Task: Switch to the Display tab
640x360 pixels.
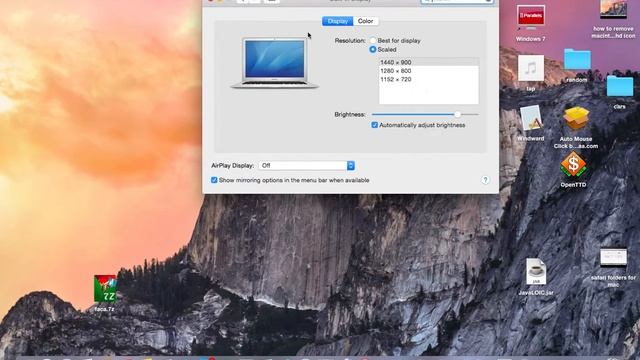Action: pos(338,21)
